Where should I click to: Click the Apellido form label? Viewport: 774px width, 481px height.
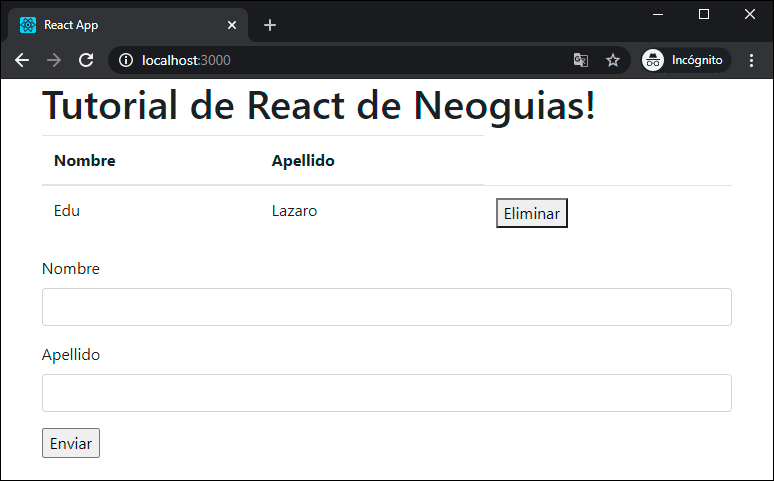tap(71, 355)
